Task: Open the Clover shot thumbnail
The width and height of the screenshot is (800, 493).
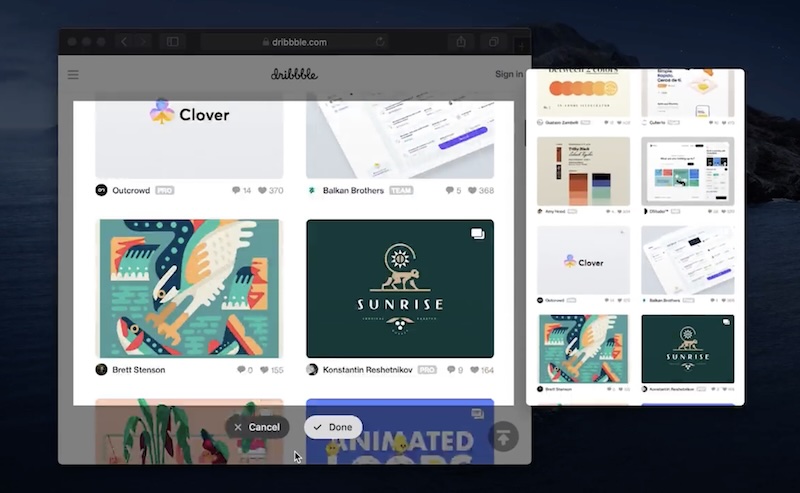Action: pyautogui.click(x=189, y=136)
